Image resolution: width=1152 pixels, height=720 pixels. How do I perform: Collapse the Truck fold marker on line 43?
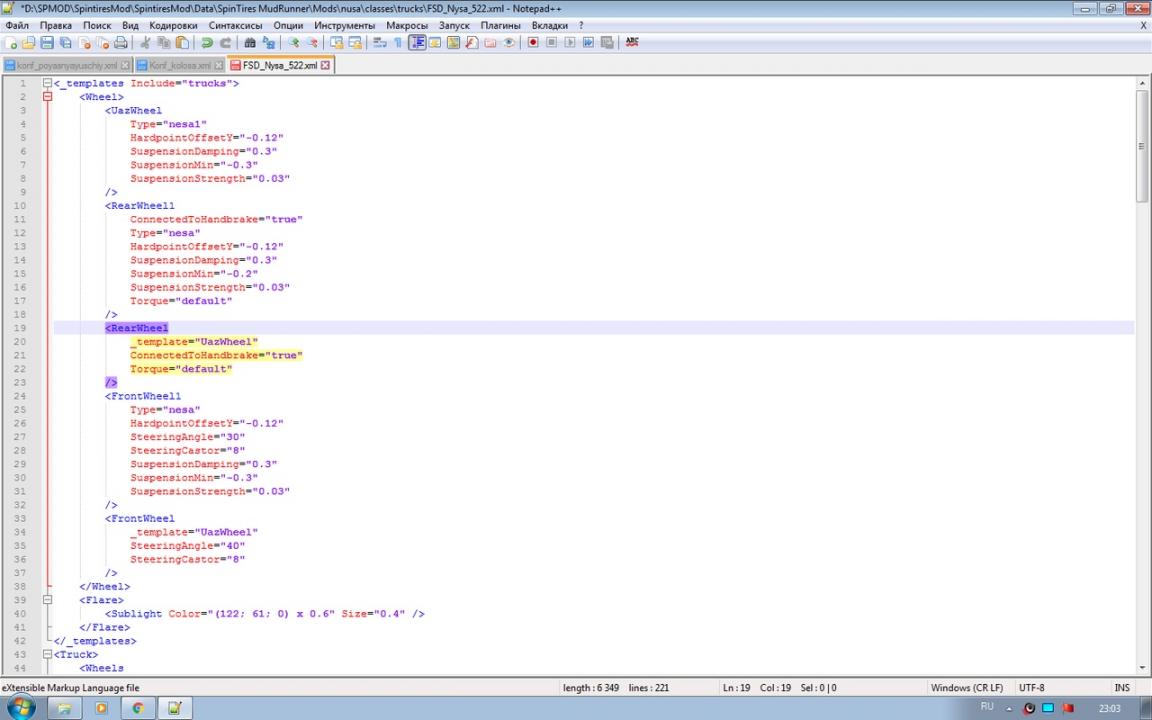46,654
